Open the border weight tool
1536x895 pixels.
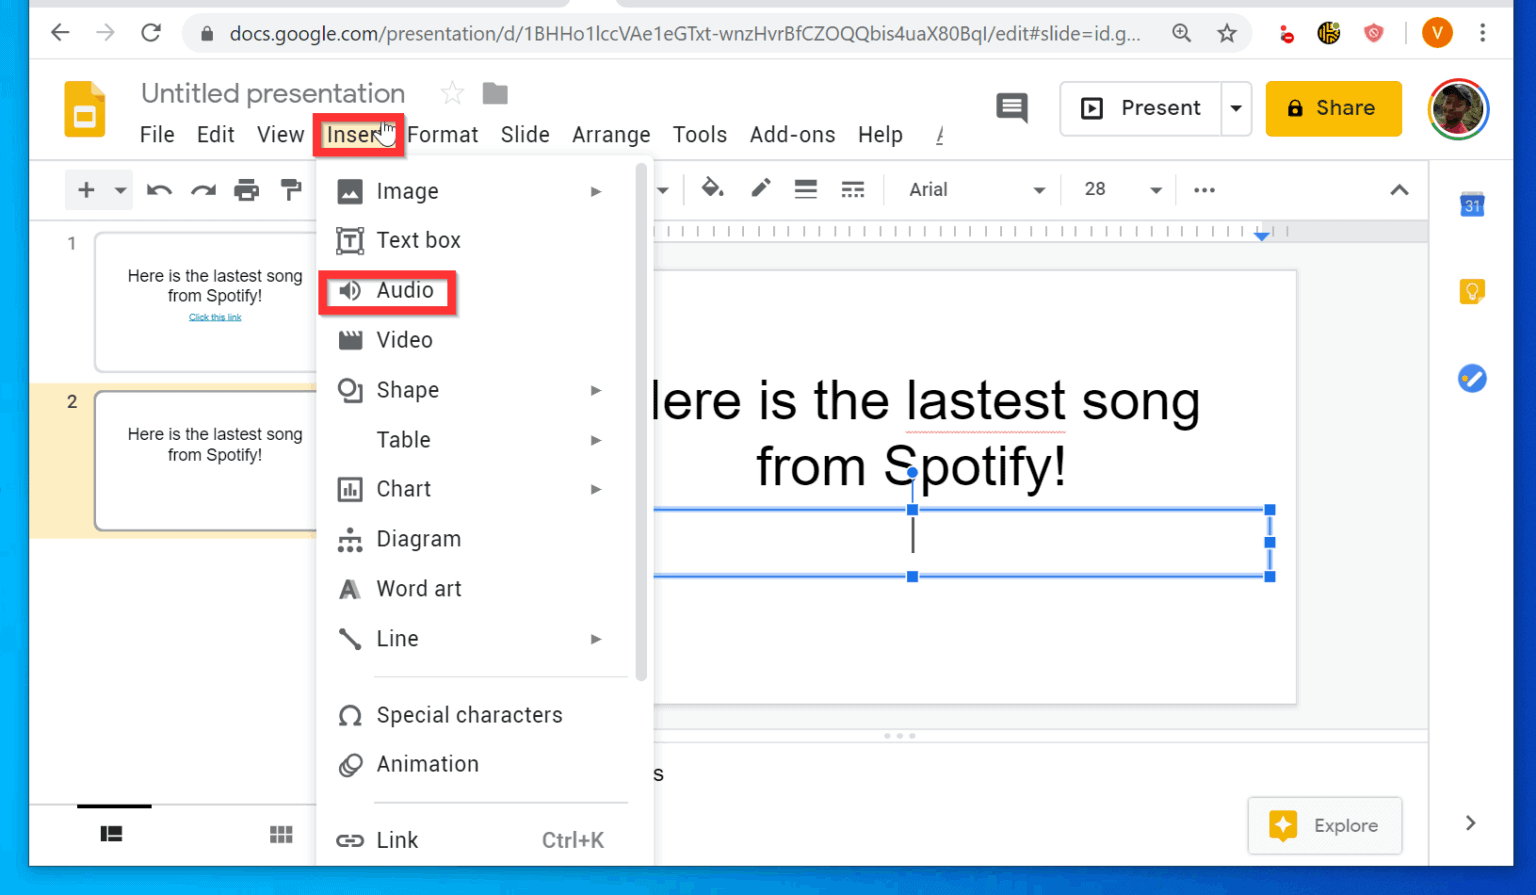pos(806,189)
